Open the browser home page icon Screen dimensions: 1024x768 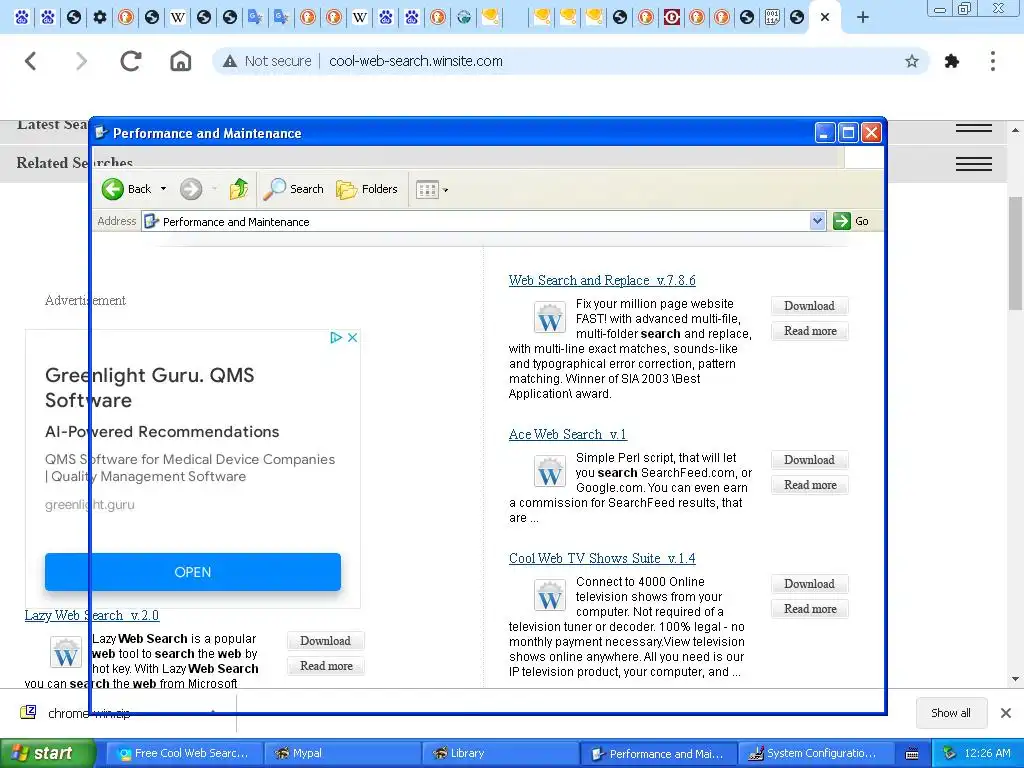point(181,61)
